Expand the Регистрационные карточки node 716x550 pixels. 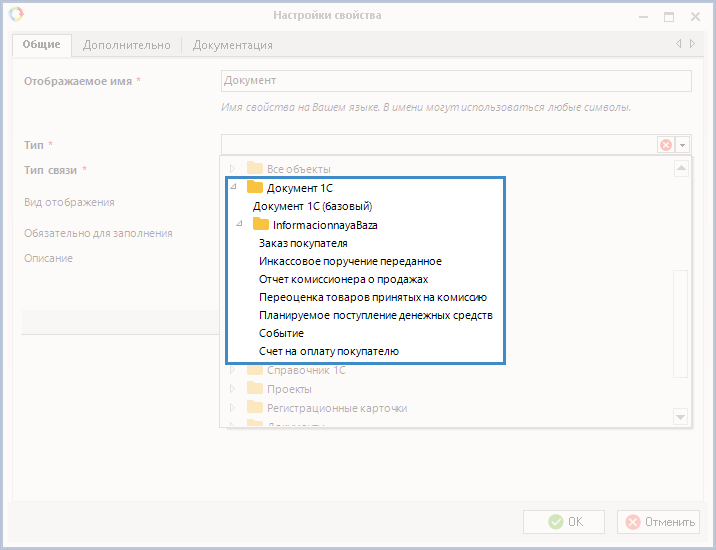click(x=232, y=407)
